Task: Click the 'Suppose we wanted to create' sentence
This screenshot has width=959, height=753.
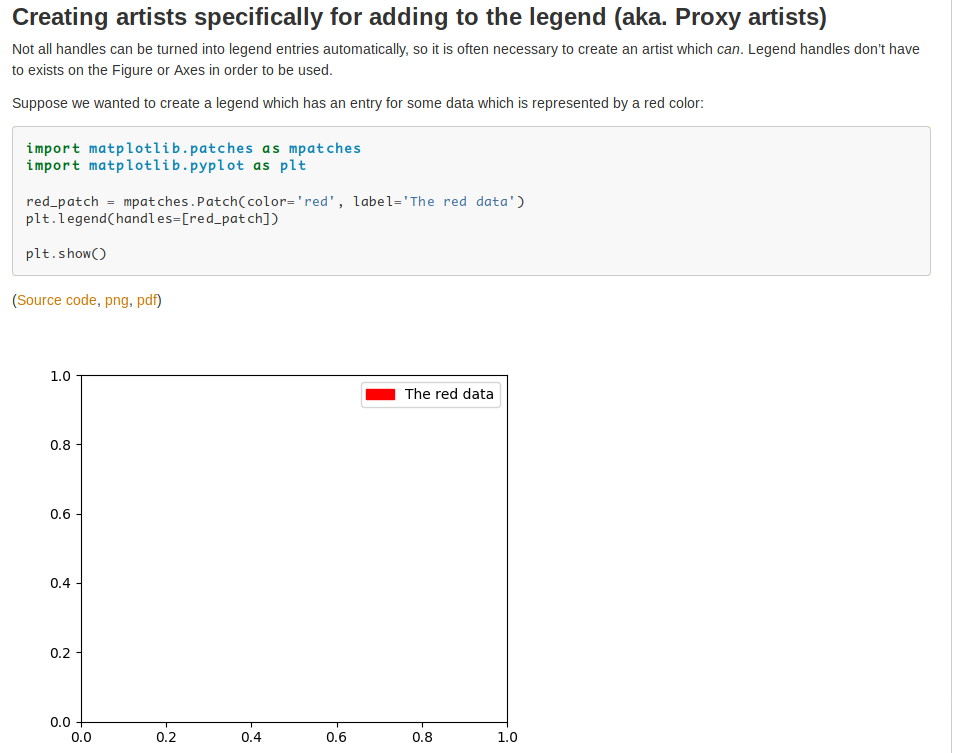Action: [358, 103]
